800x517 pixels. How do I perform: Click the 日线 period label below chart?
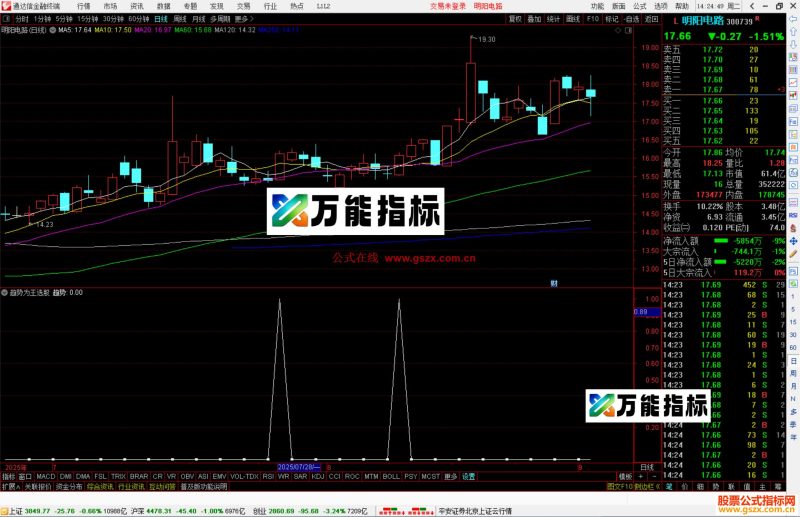point(647,467)
